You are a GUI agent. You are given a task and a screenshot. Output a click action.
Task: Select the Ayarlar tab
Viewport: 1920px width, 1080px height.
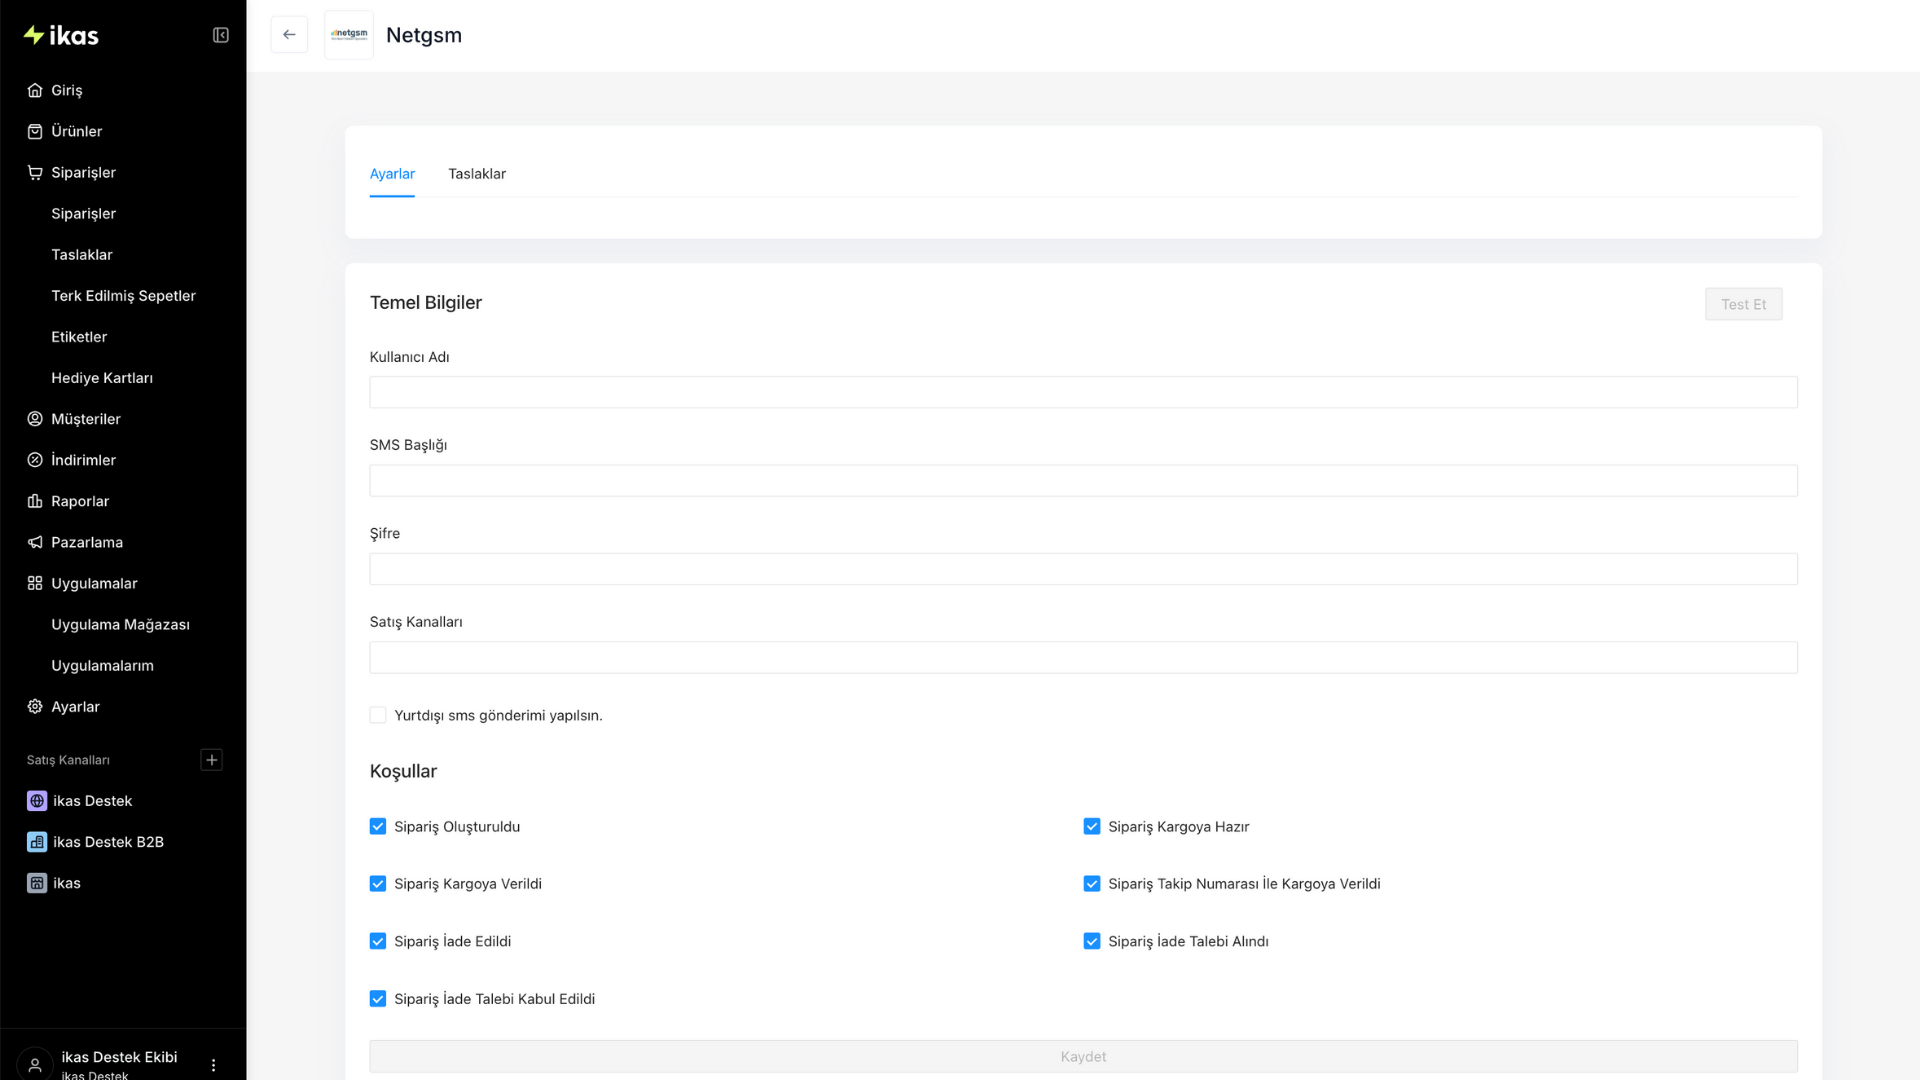[392, 174]
